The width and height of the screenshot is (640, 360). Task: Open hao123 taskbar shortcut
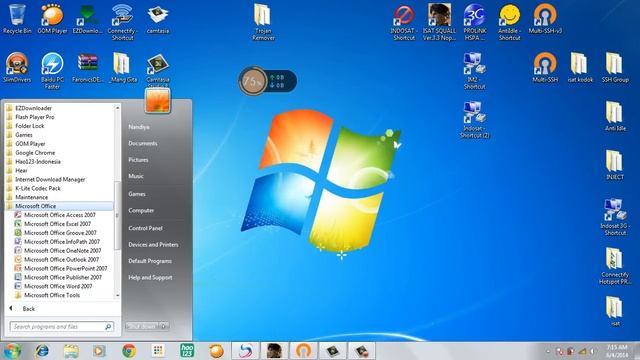(187, 351)
